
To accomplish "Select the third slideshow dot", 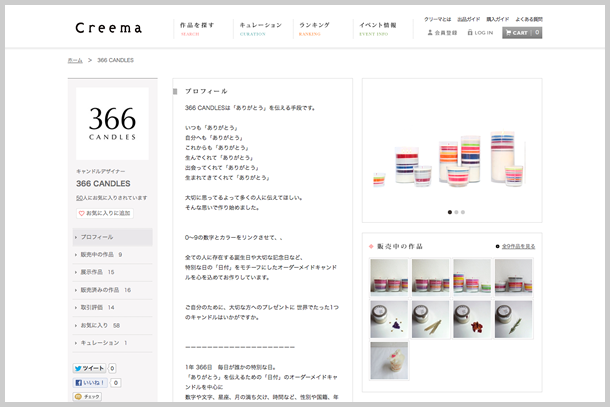I will pyautogui.click(x=463, y=212).
